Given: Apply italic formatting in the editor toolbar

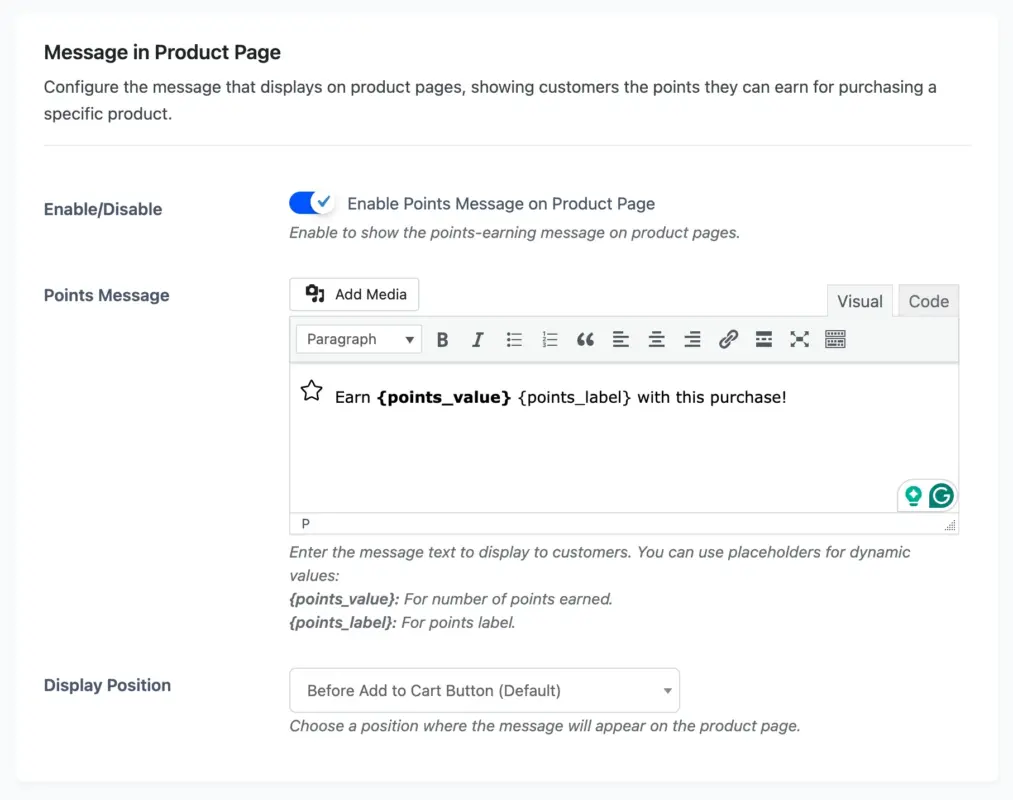Looking at the screenshot, I should pyautogui.click(x=477, y=339).
